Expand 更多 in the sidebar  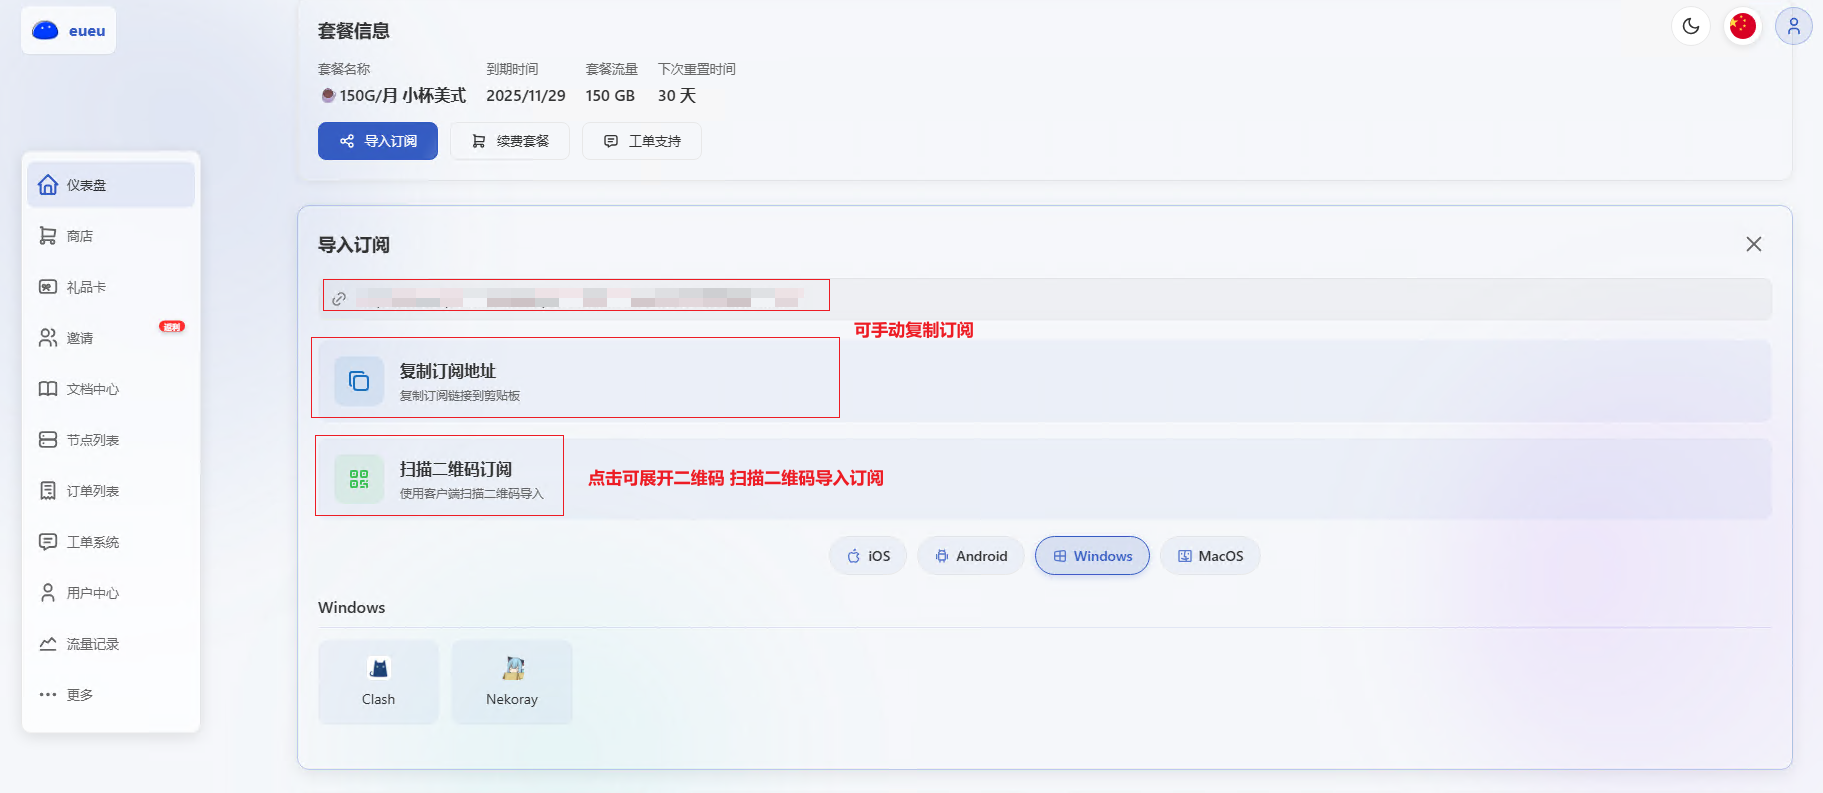tap(79, 695)
